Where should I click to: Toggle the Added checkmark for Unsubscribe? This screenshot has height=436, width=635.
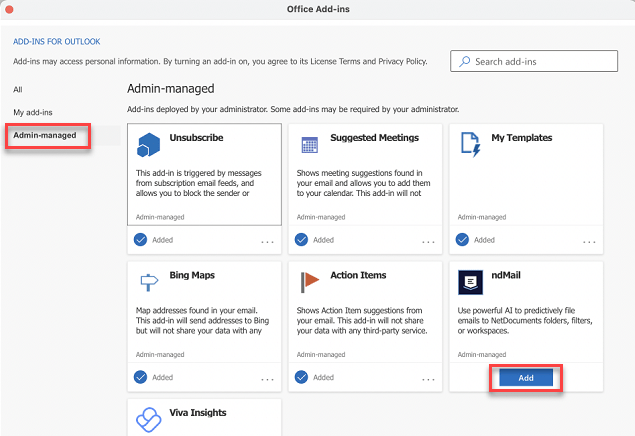click(x=141, y=240)
